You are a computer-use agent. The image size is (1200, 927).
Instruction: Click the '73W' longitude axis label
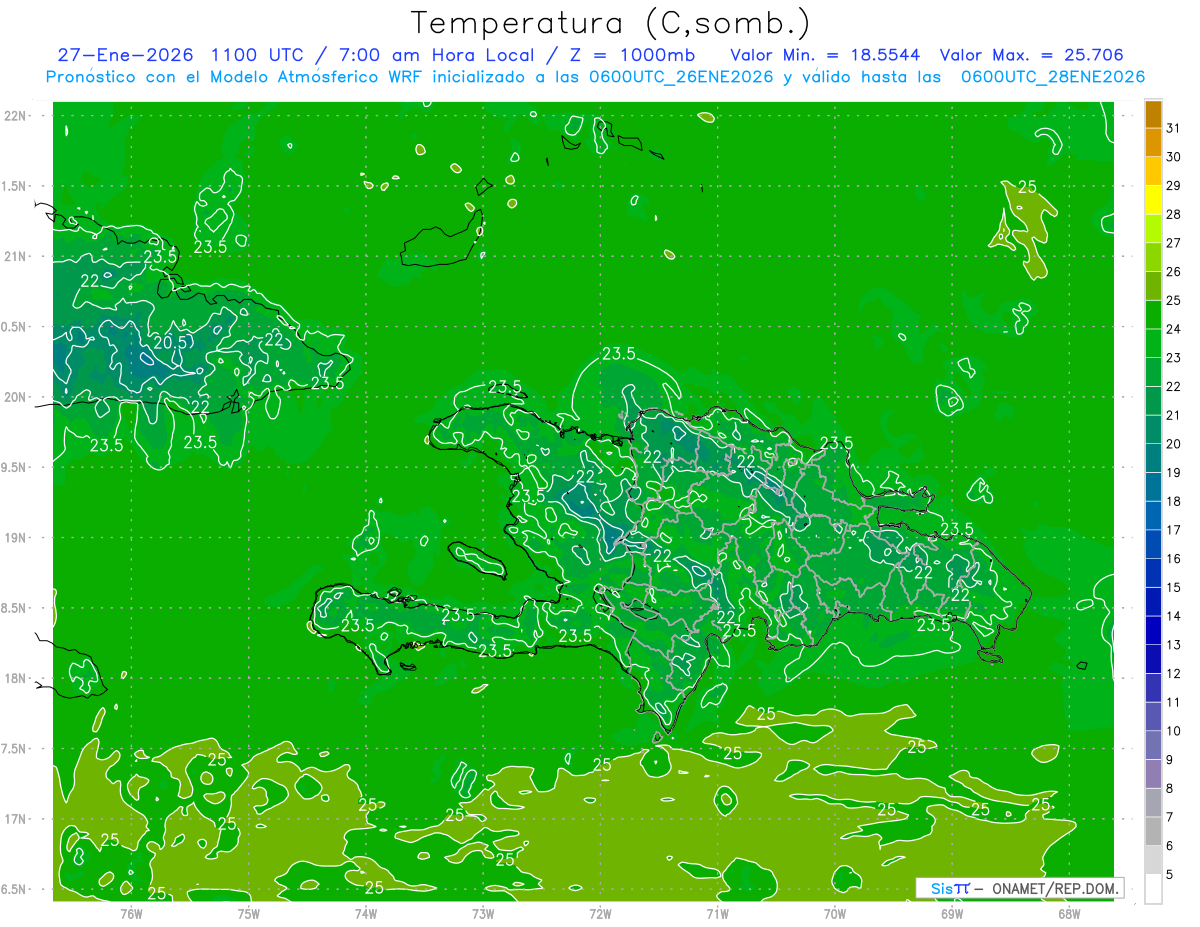click(483, 913)
